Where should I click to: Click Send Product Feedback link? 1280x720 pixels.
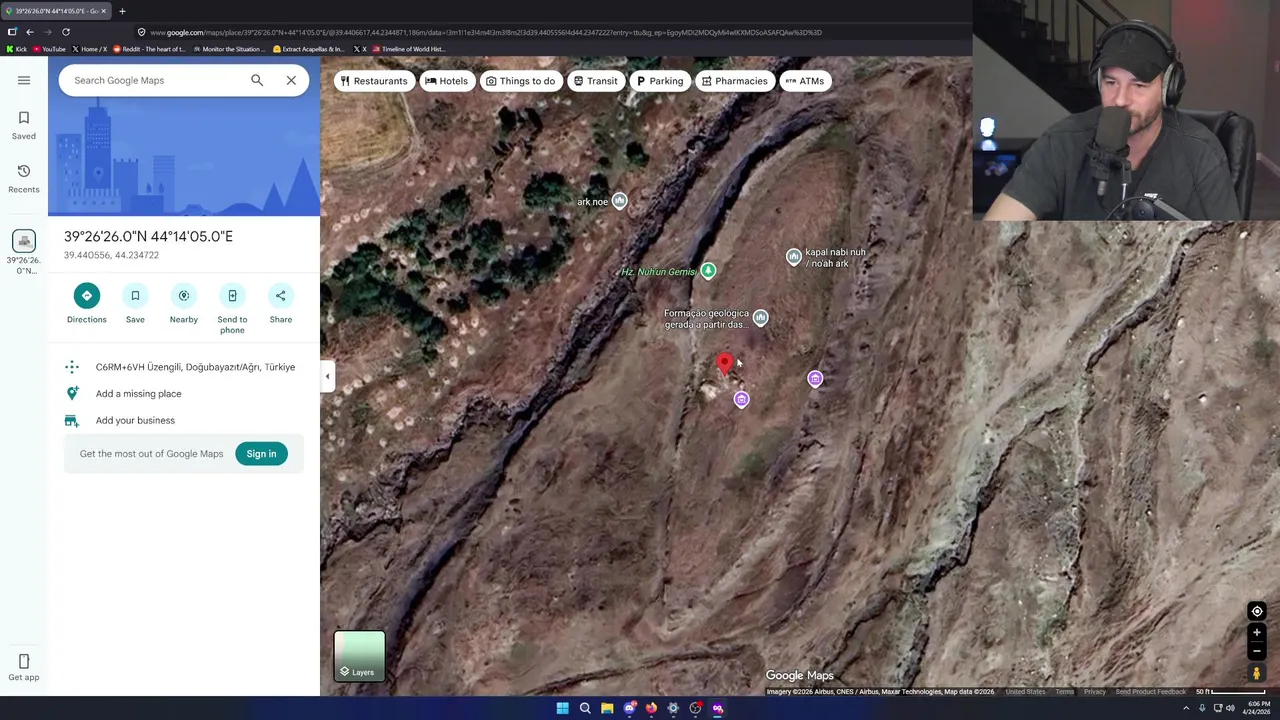pyautogui.click(x=1150, y=692)
